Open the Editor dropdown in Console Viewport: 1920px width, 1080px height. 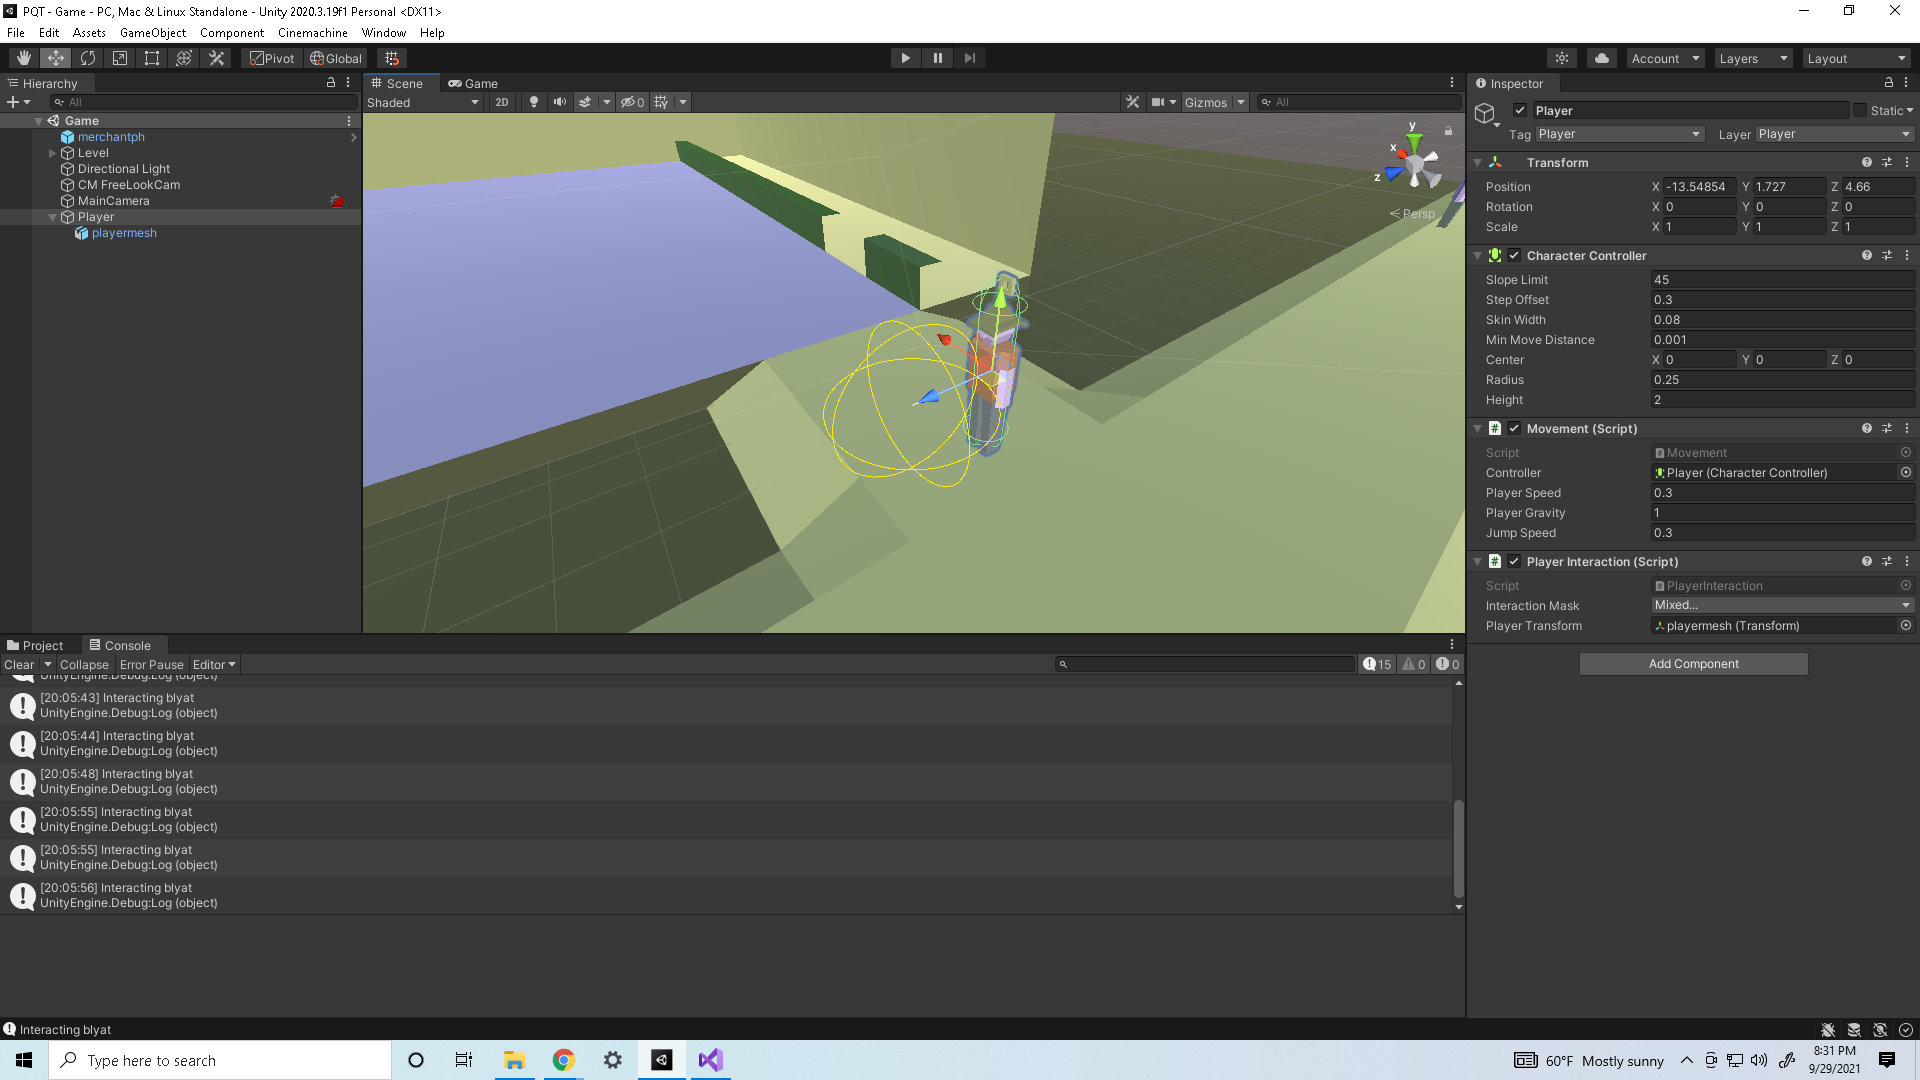214,664
